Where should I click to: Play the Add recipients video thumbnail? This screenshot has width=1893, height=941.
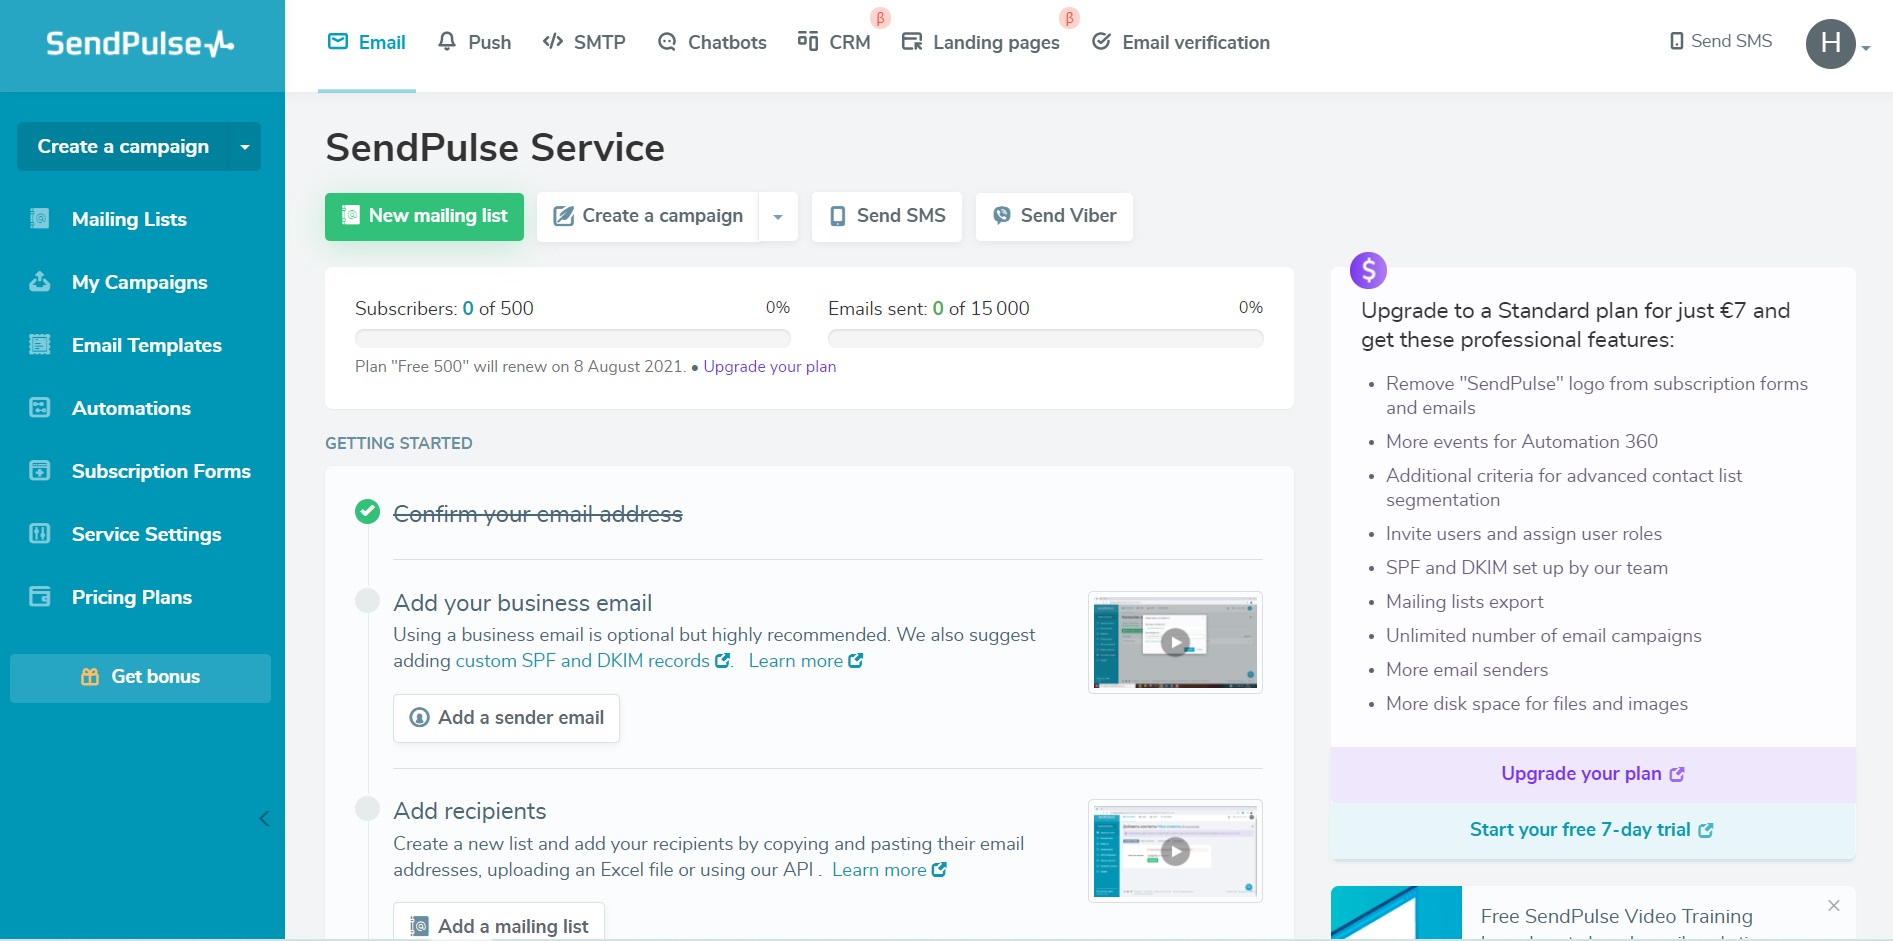[1175, 851]
